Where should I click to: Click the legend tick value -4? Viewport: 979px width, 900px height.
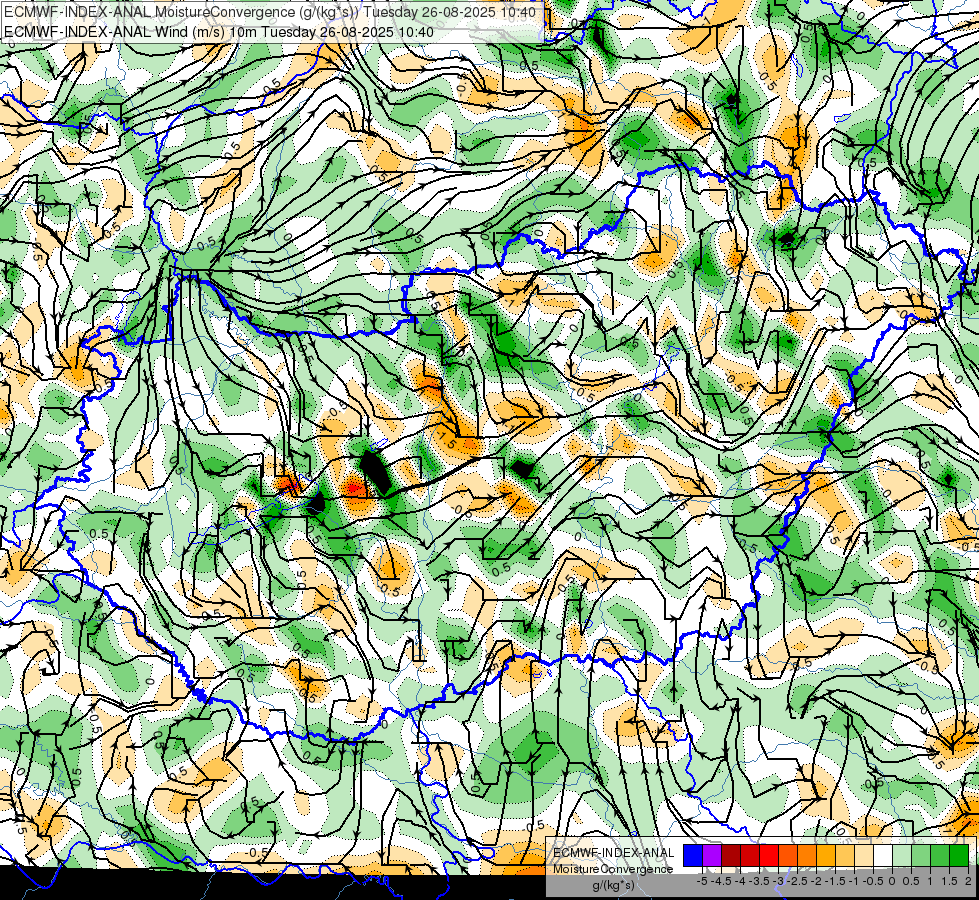(x=740, y=881)
